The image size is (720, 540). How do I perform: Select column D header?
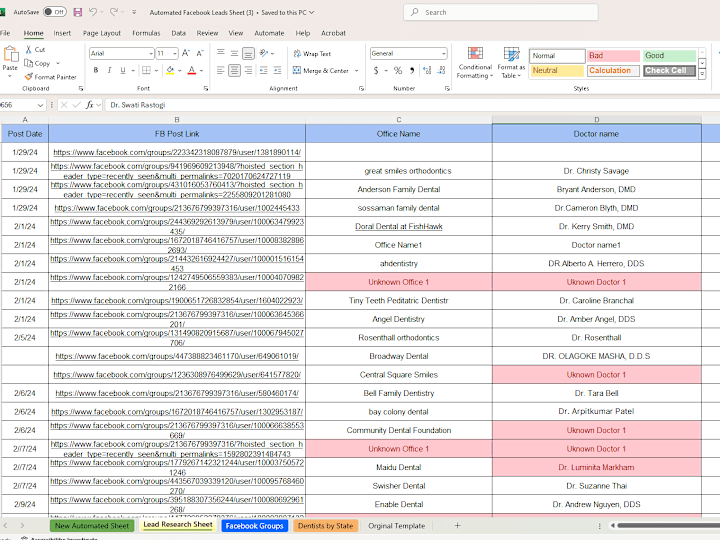tap(596, 119)
